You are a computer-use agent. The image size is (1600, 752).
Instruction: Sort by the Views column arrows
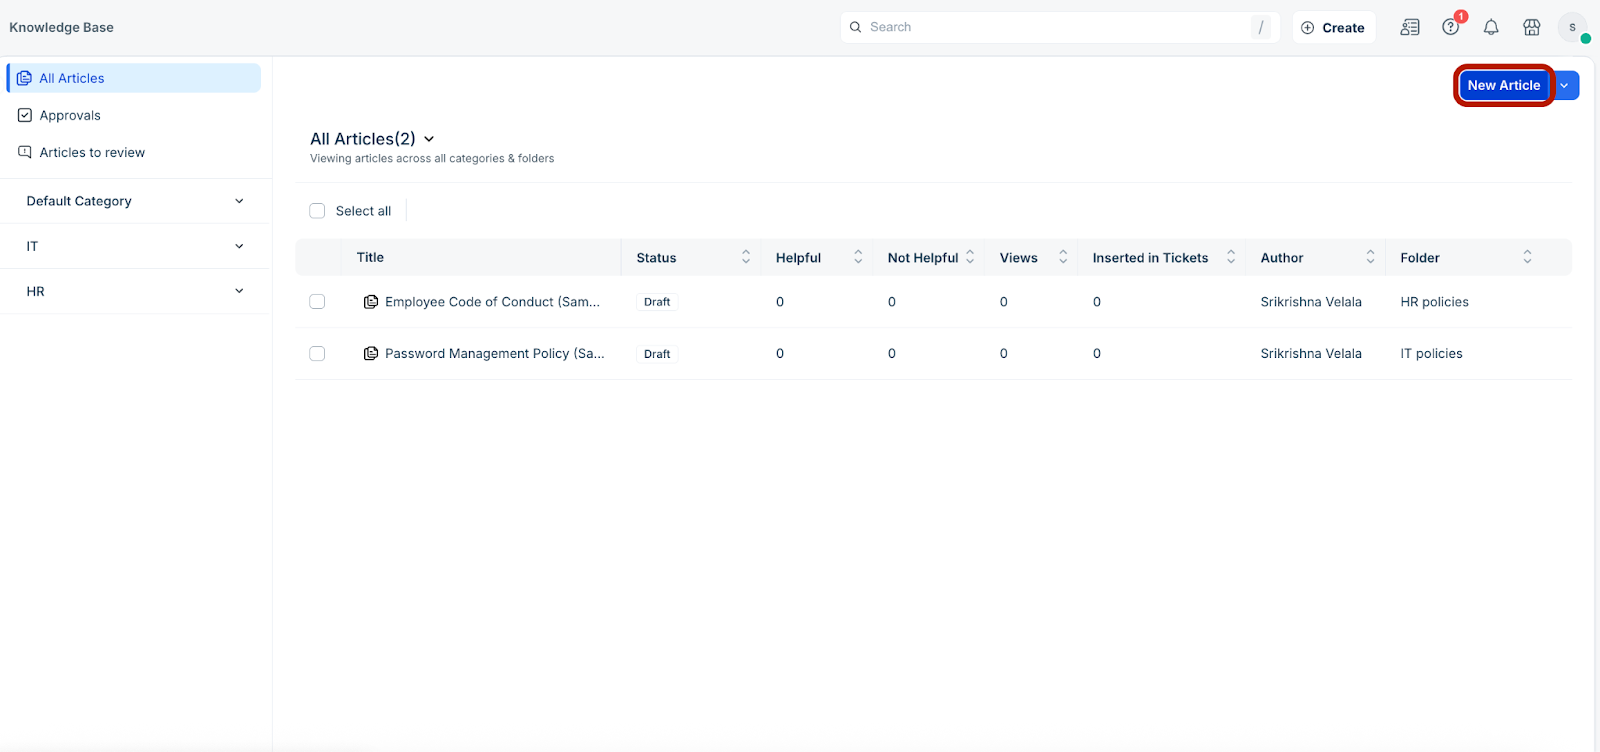point(1063,257)
